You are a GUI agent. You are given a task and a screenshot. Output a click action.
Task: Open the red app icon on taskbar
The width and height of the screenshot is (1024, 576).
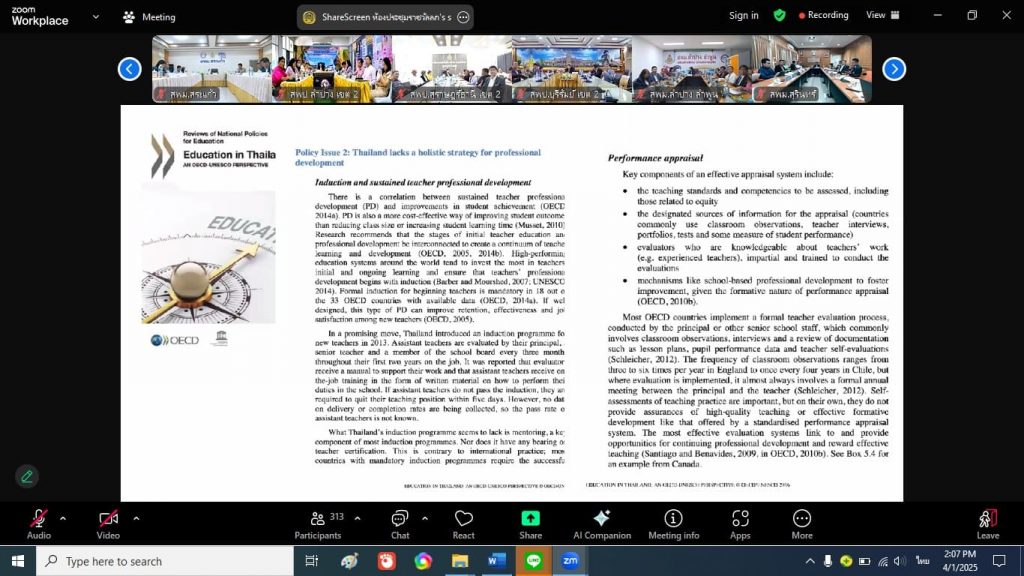(x=387, y=561)
